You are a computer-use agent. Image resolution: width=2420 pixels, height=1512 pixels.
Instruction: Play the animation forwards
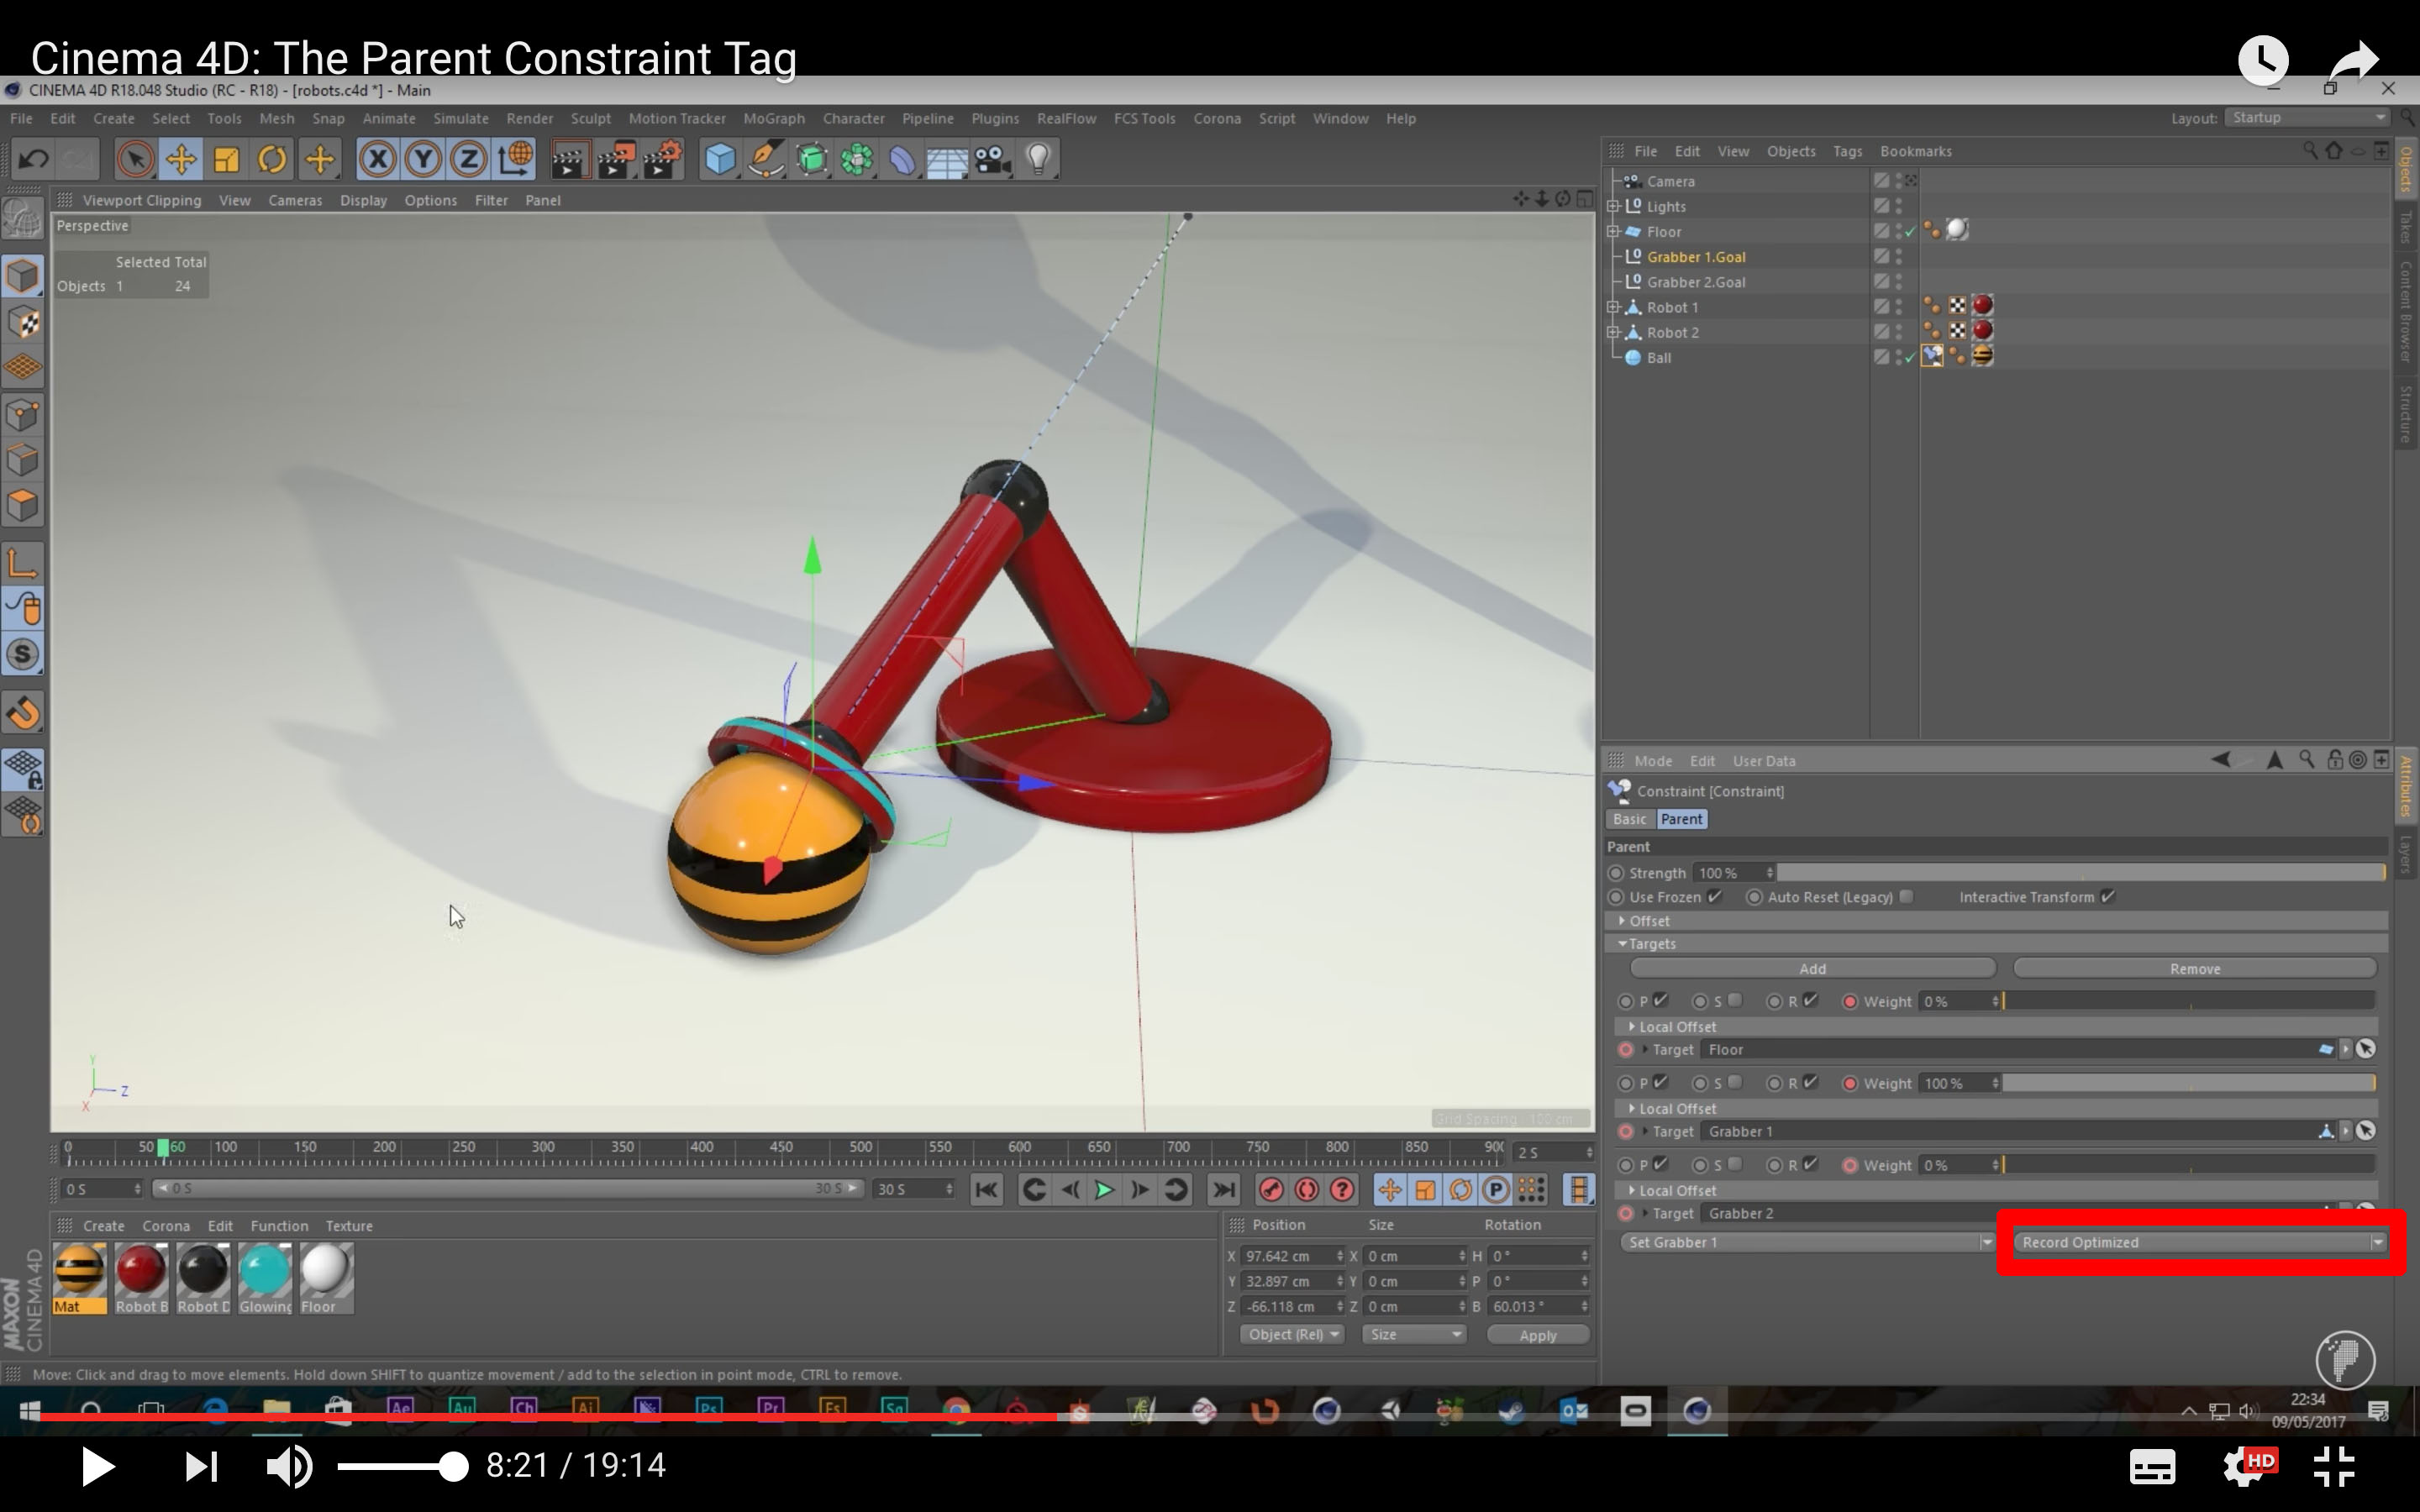(1104, 1189)
